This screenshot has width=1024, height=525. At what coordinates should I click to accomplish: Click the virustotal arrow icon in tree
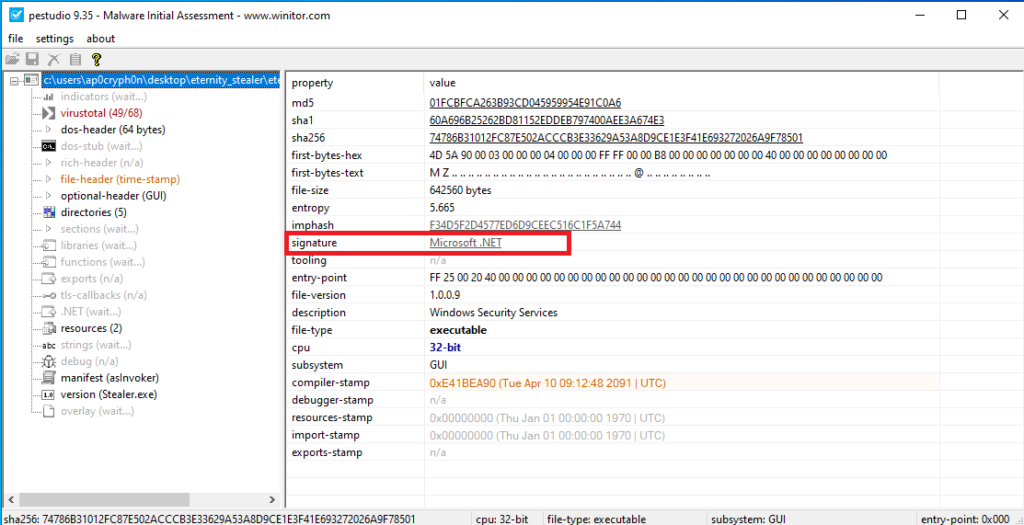coord(48,113)
